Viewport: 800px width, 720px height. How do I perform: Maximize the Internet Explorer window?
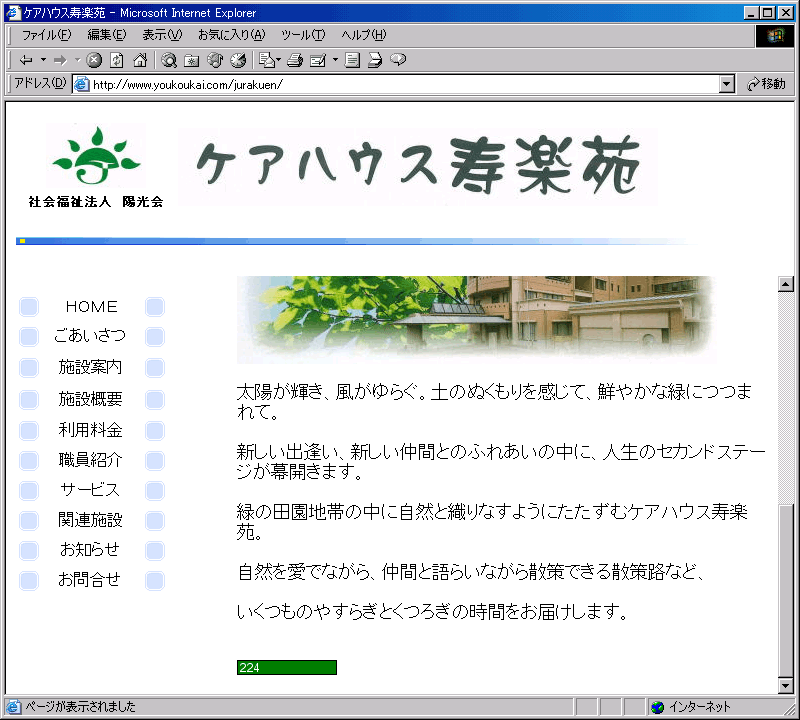tap(767, 13)
